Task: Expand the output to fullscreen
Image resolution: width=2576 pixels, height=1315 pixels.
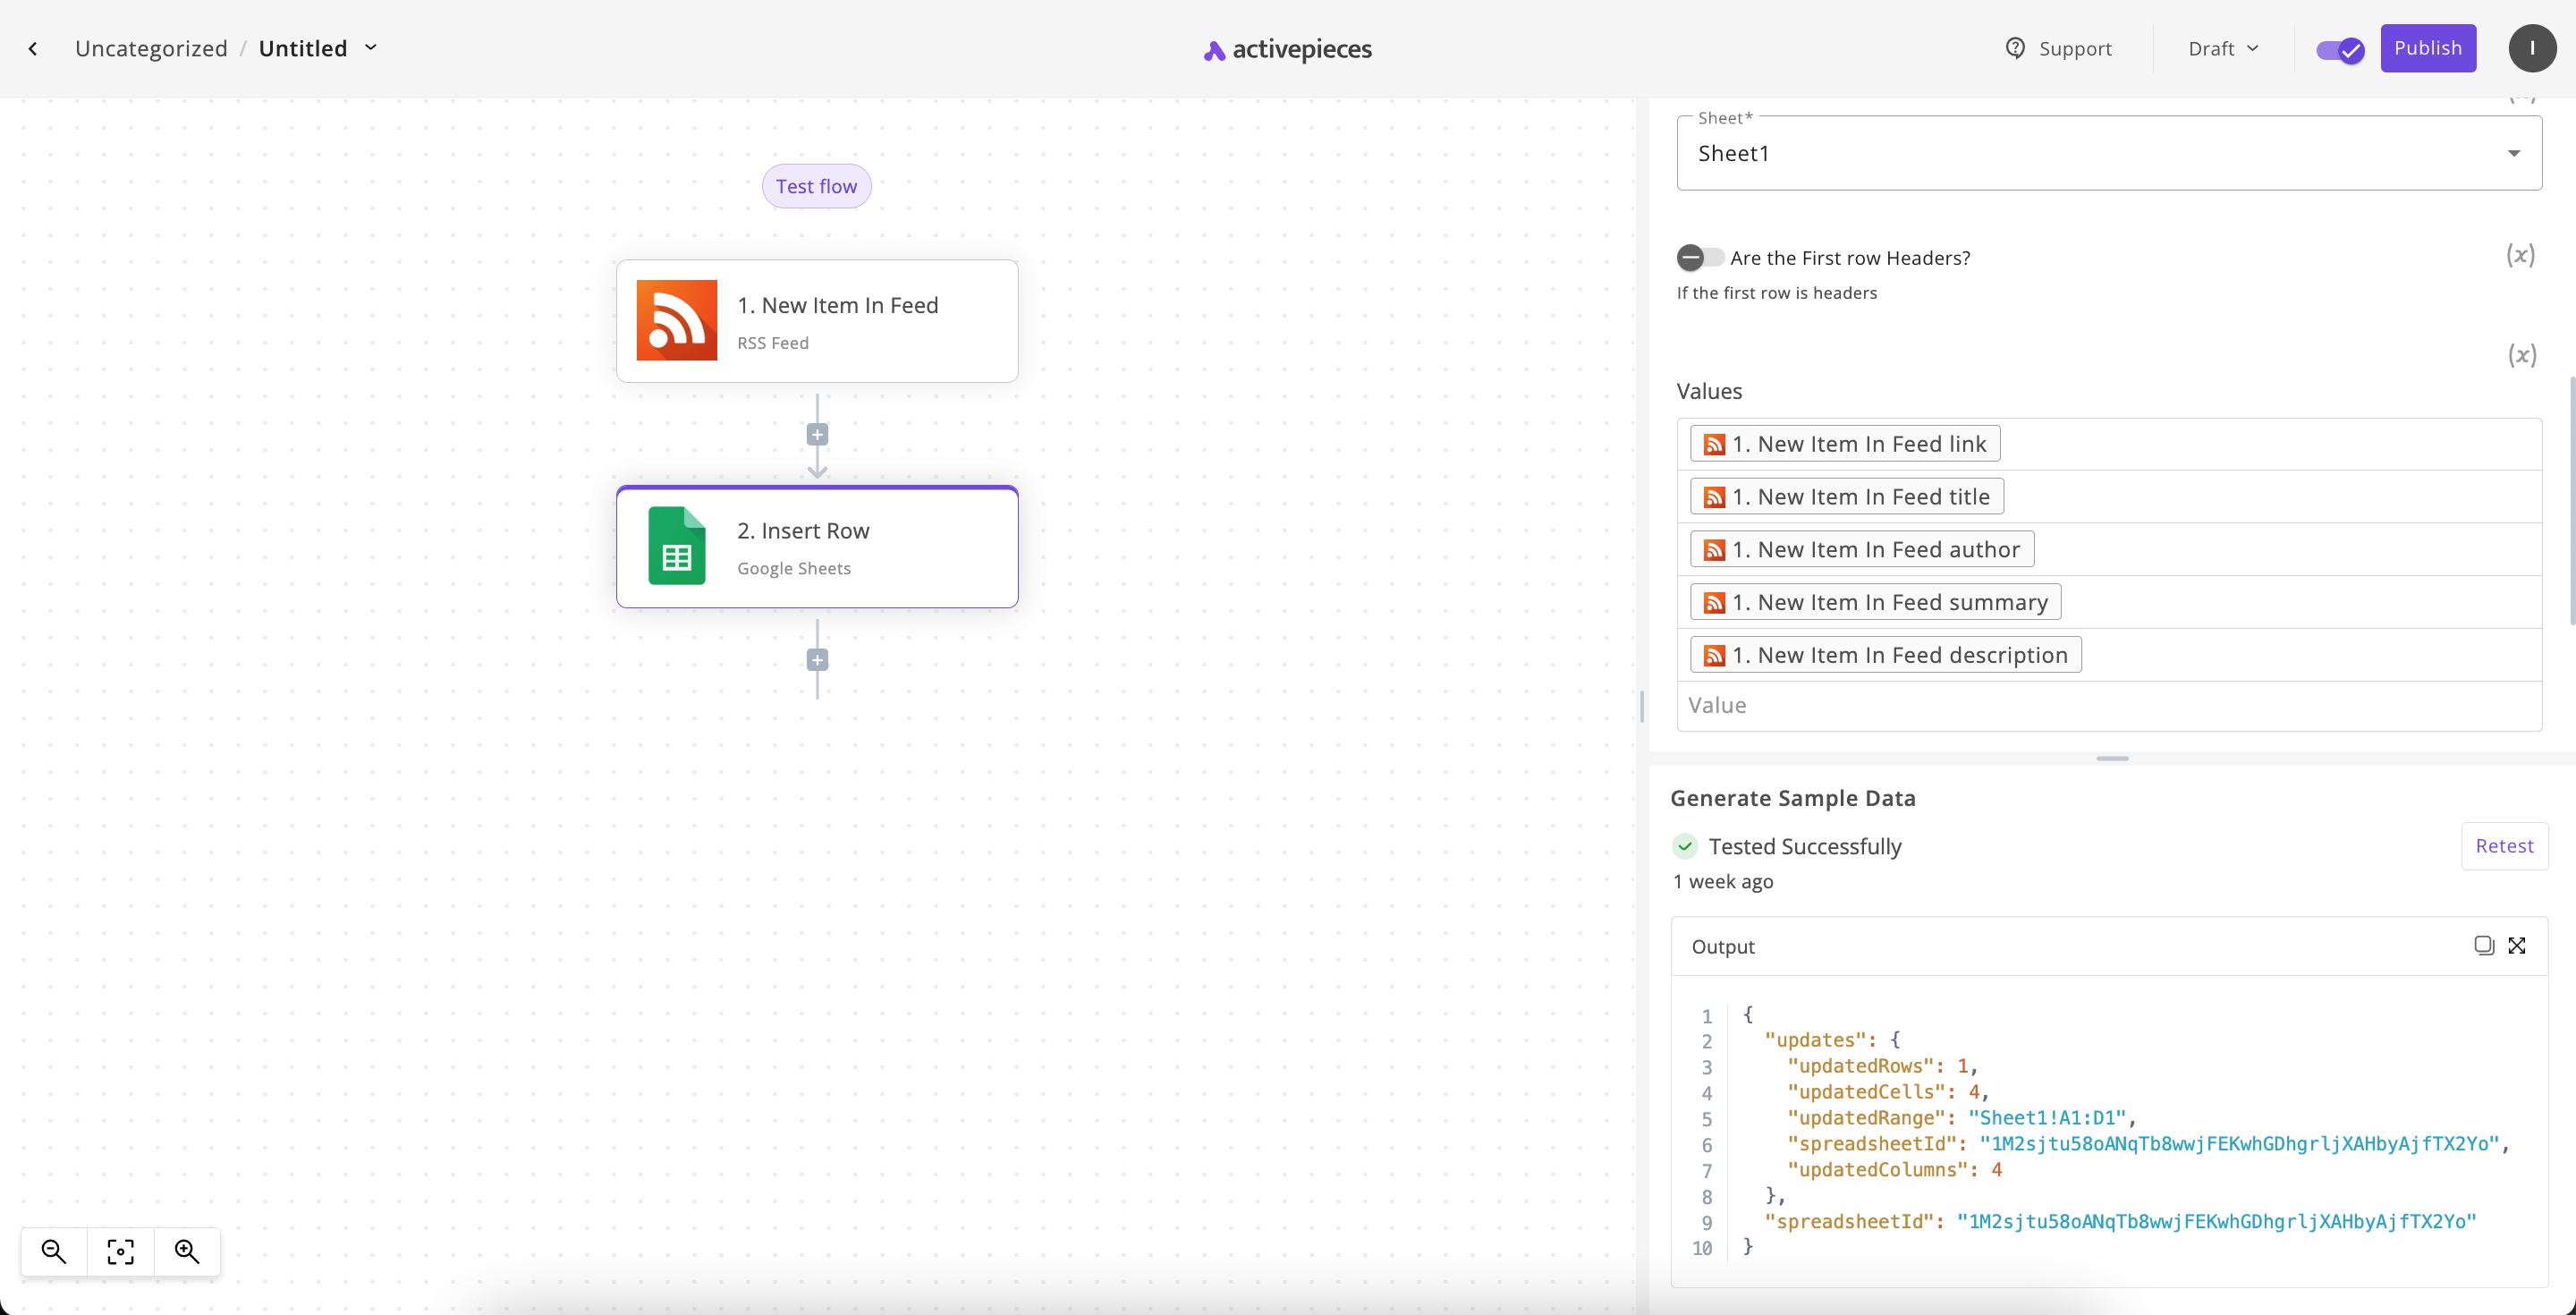Action: click(2517, 946)
